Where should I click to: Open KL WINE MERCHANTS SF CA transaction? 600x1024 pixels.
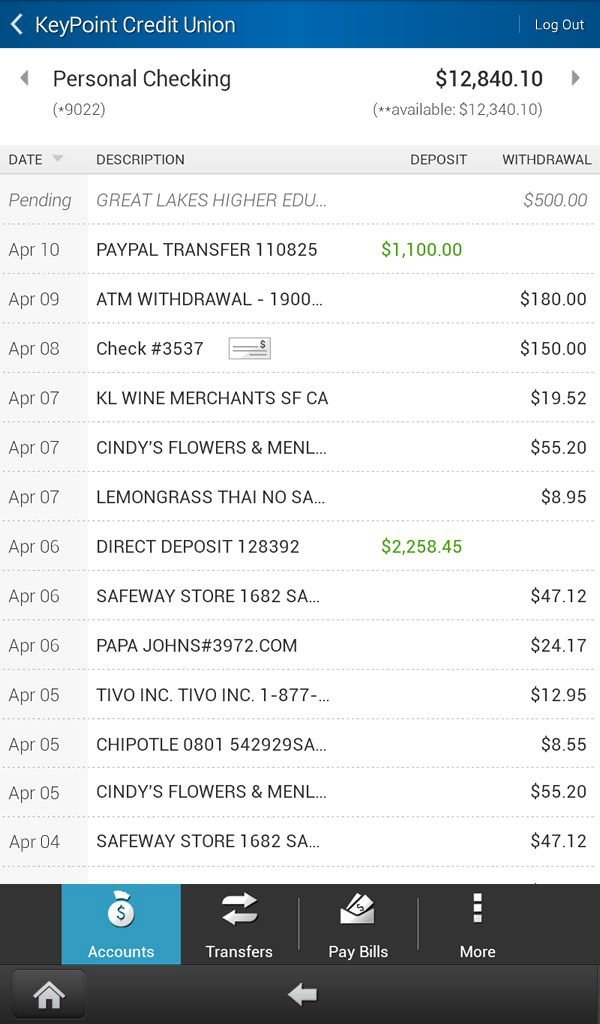coord(300,398)
